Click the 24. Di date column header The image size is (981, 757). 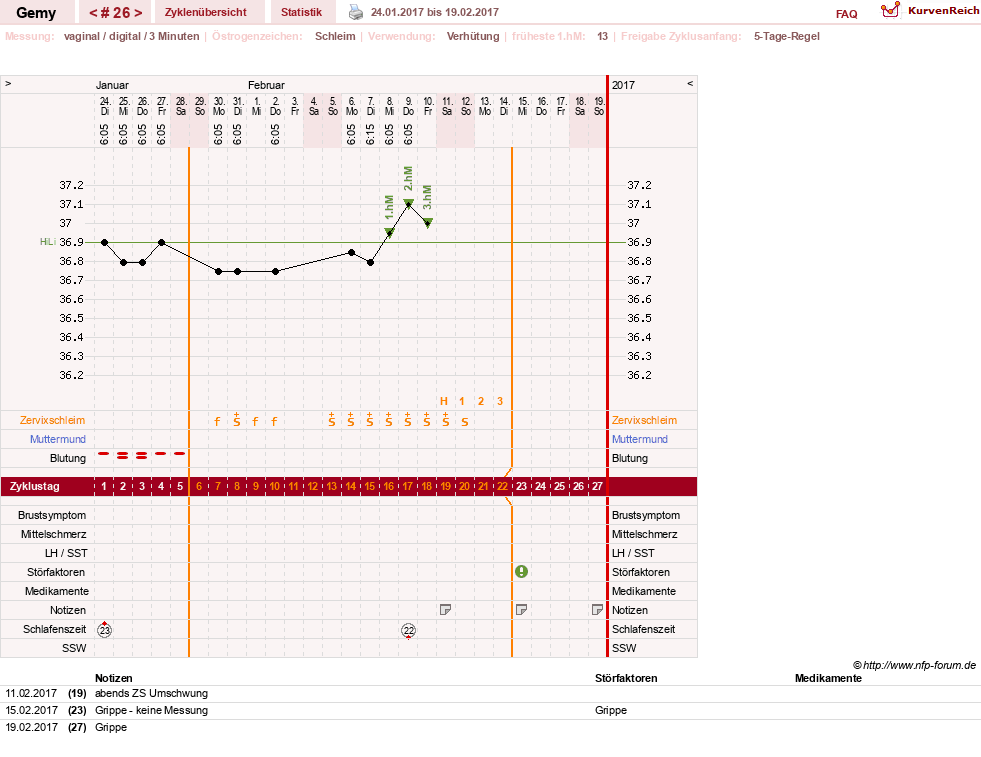point(104,106)
